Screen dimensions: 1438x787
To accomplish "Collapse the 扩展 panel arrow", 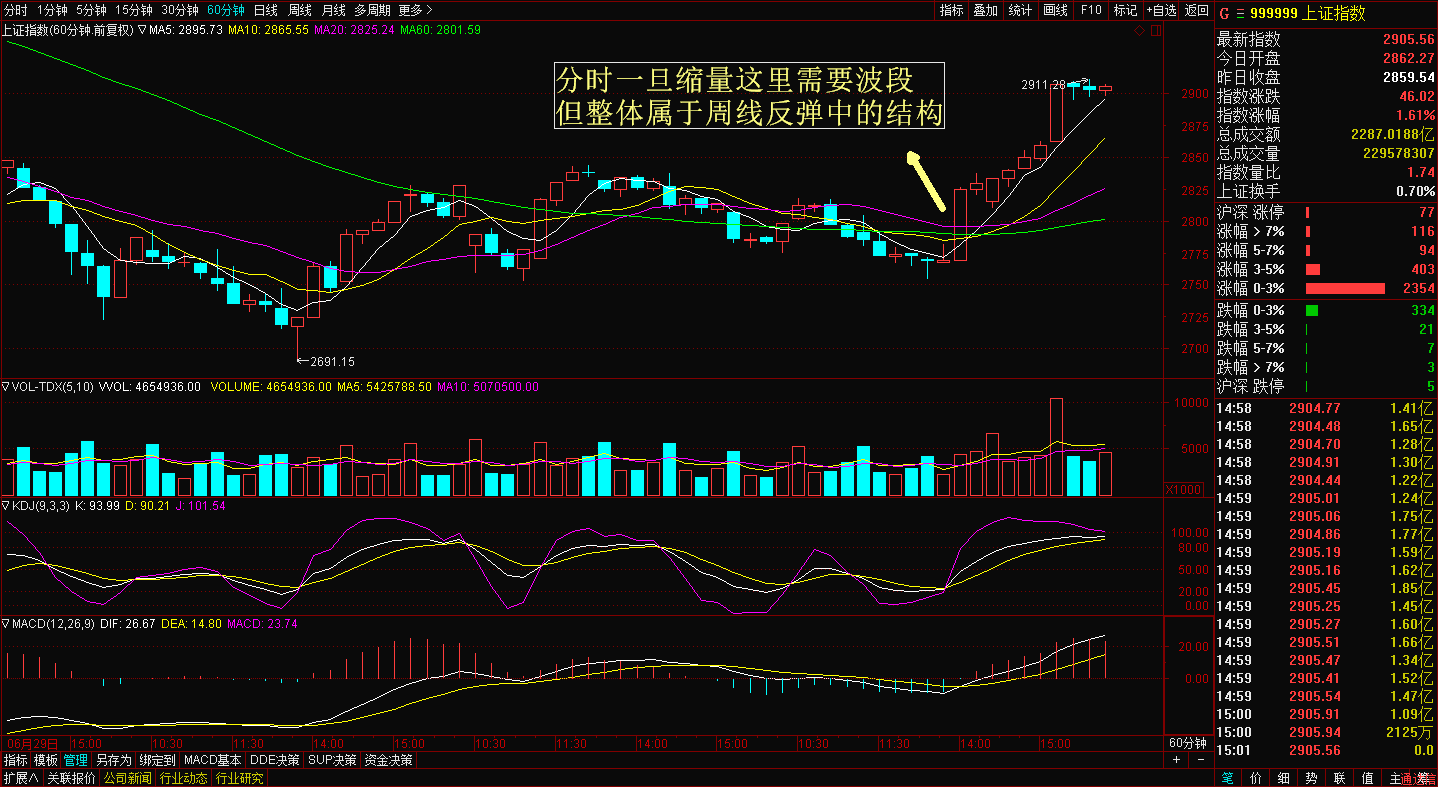I will 20,778.
